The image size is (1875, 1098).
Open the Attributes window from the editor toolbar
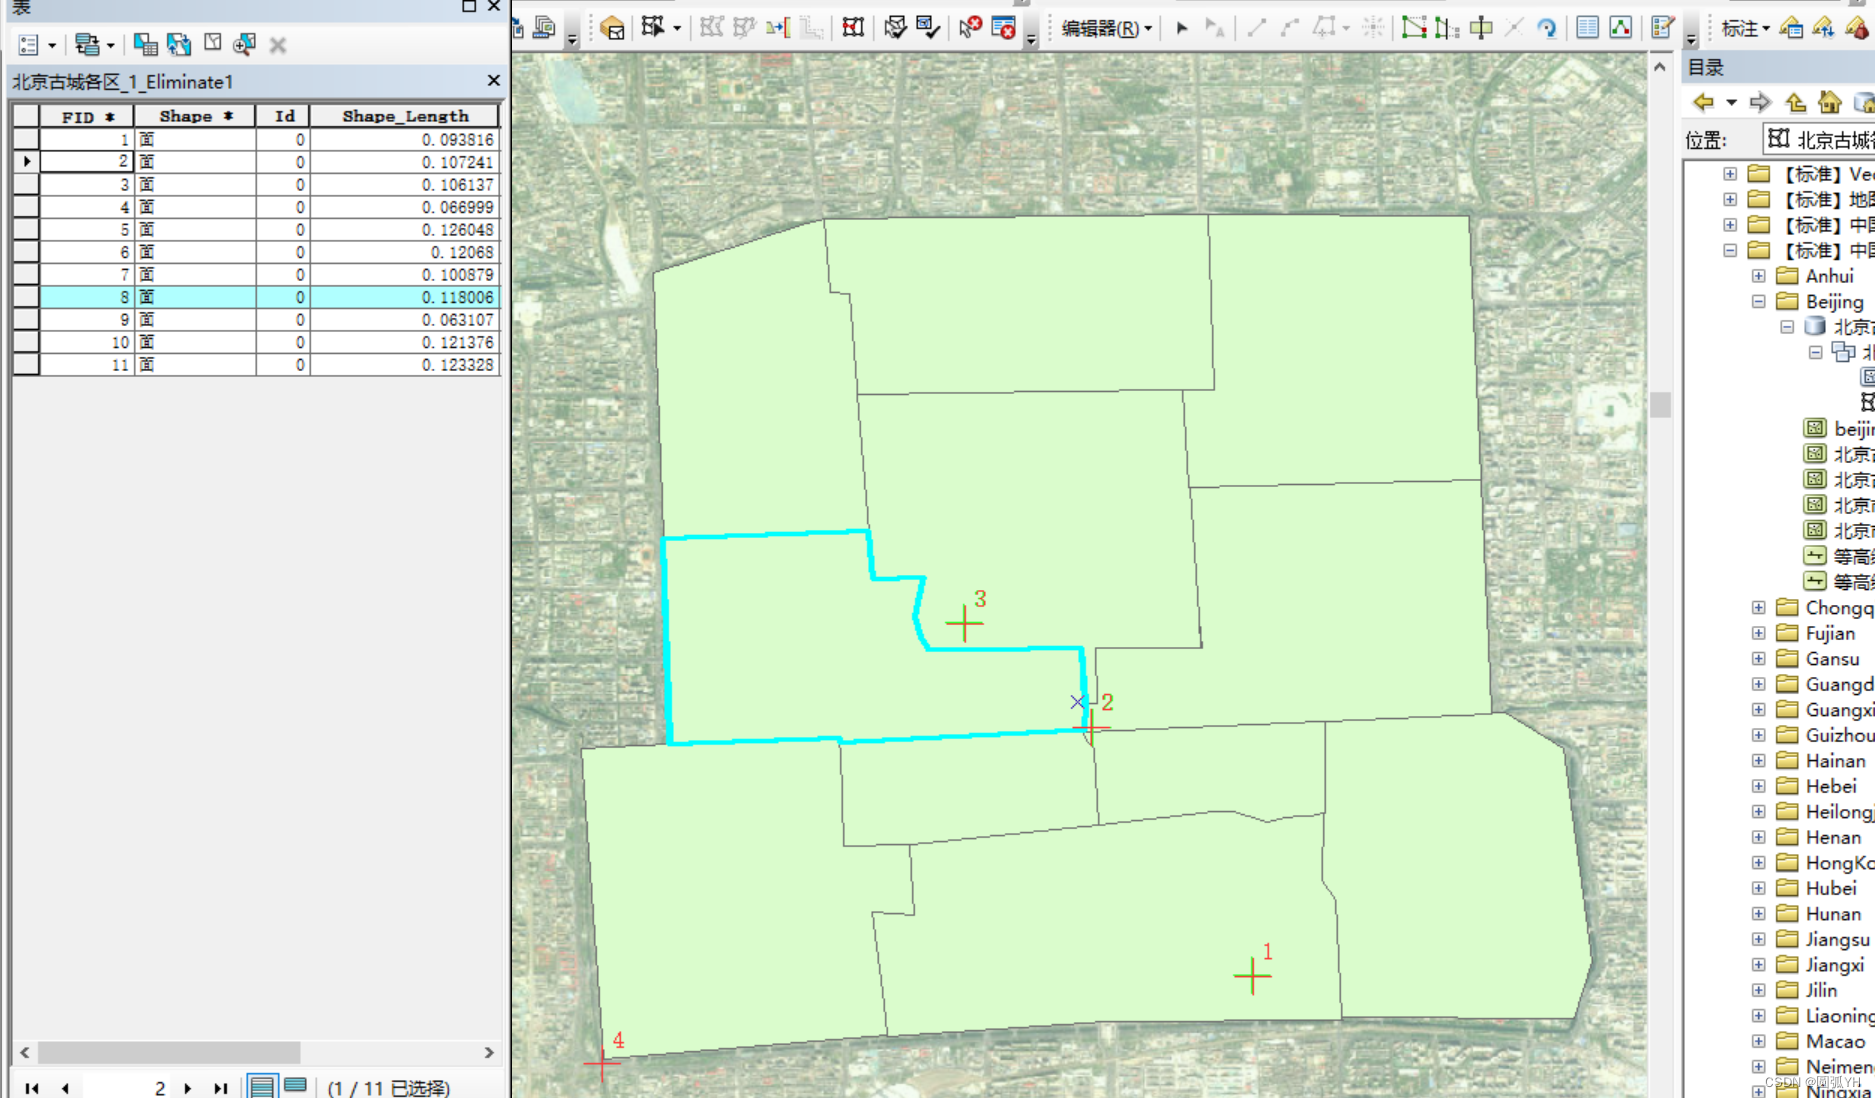click(x=1588, y=28)
